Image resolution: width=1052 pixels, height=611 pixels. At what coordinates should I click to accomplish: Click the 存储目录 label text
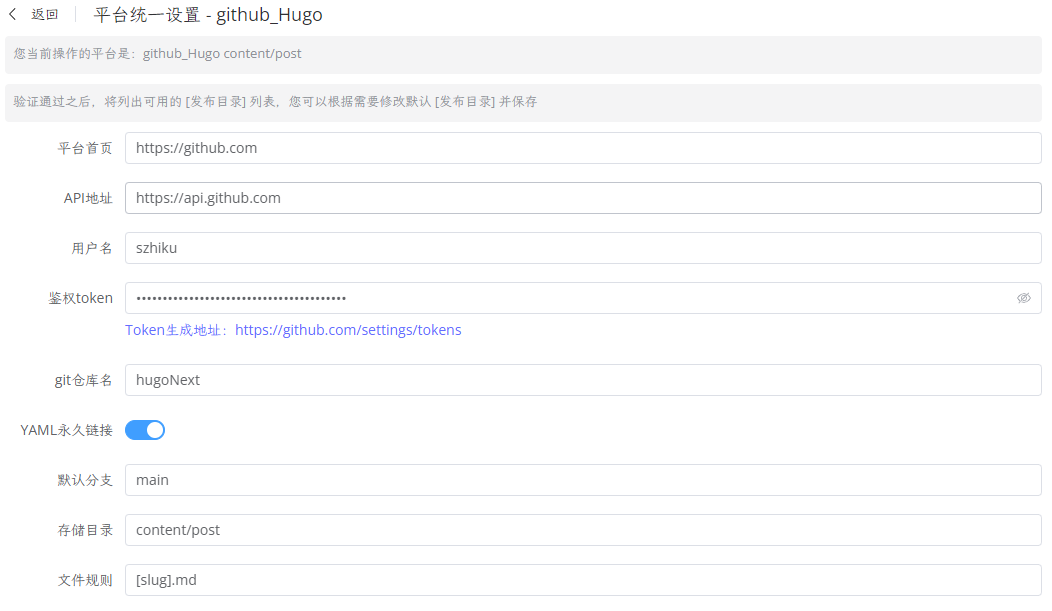[x=85, y=529]
